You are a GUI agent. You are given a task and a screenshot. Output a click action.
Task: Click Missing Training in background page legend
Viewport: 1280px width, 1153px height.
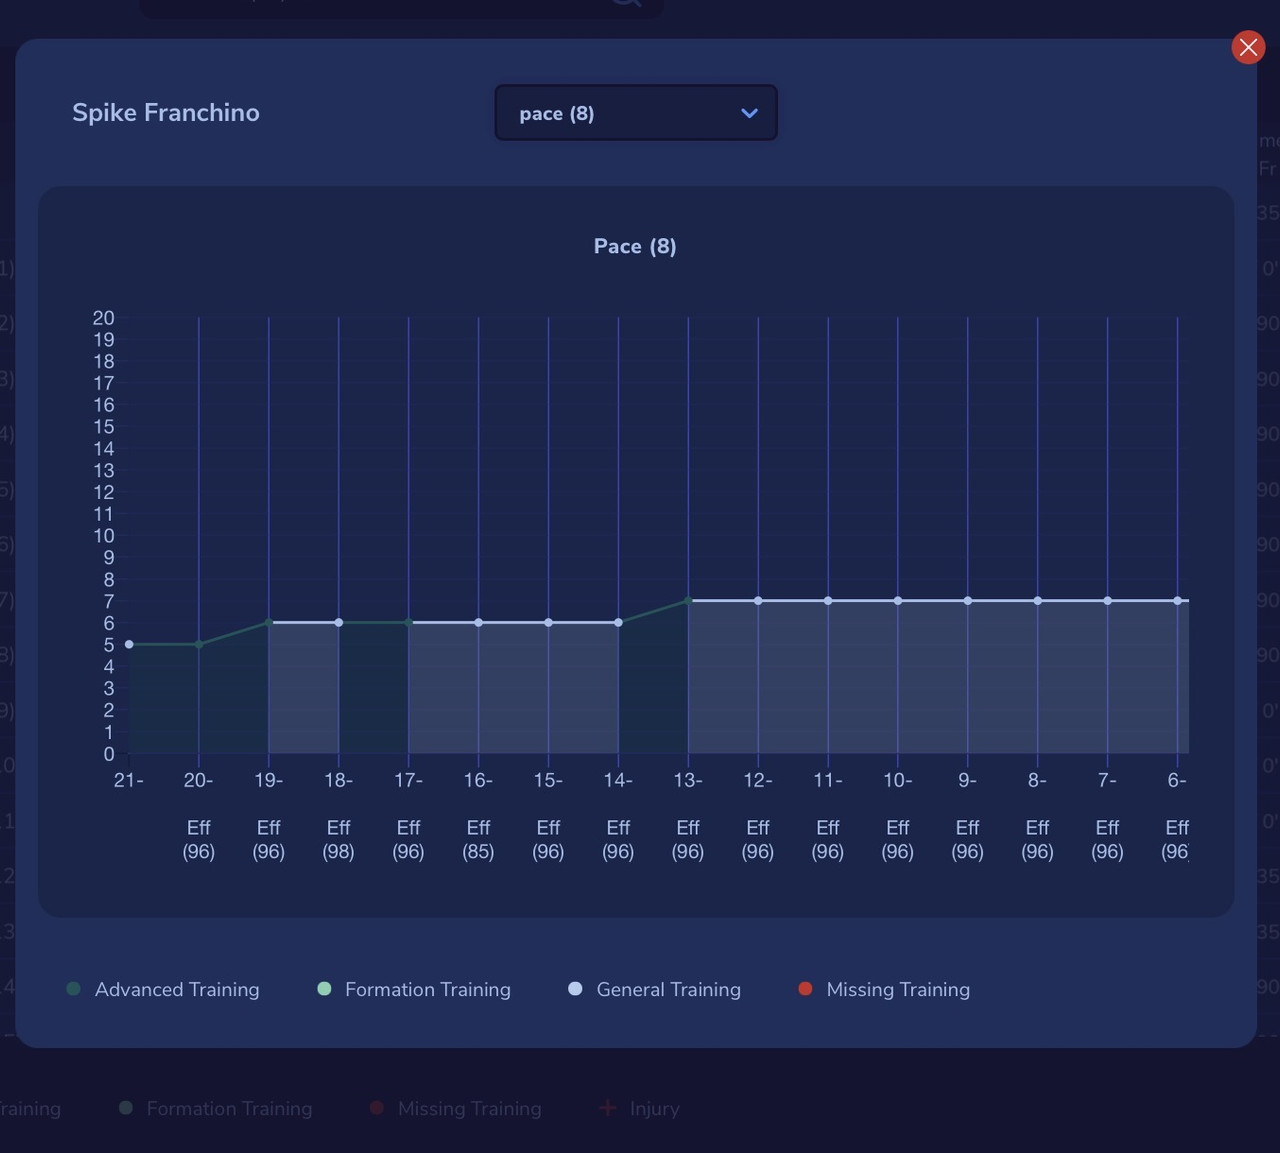456,1108
